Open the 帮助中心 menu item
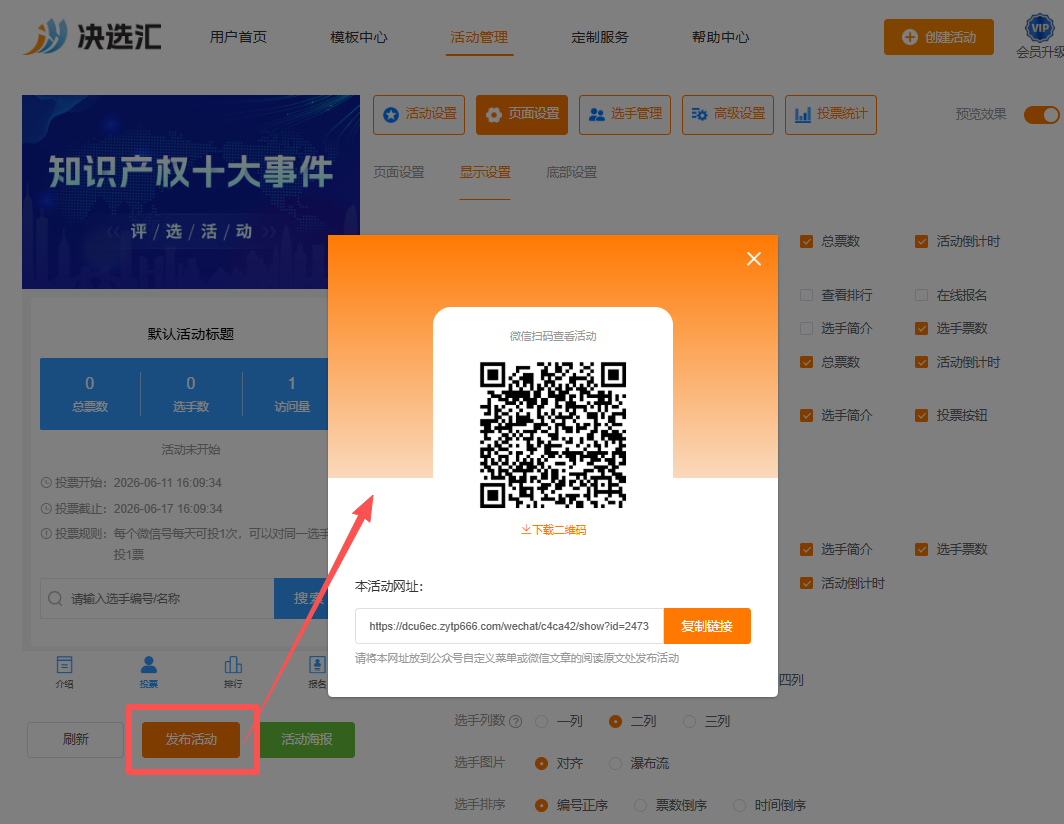Image resolution: width=1064 pixels, height=824 pixels. (x=721, y=37)
